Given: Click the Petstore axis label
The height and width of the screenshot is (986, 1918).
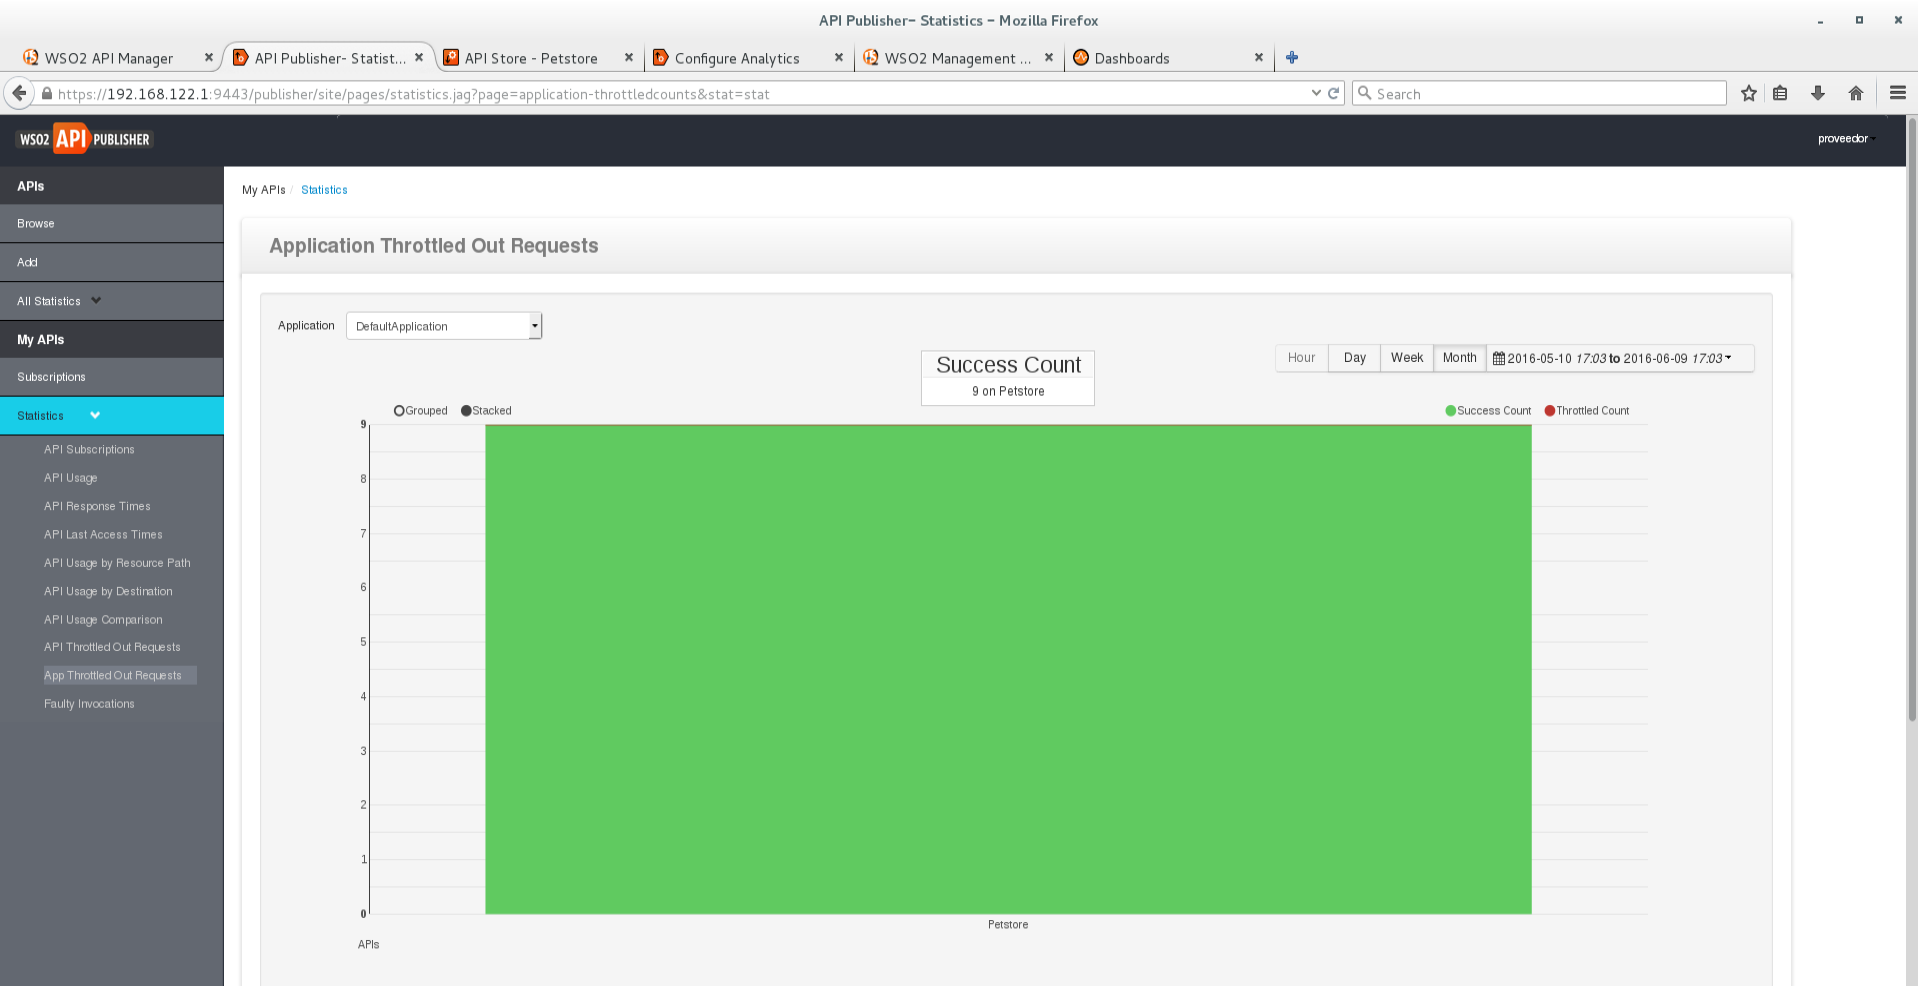Looking at the screenshot, I should (1008, 925).
